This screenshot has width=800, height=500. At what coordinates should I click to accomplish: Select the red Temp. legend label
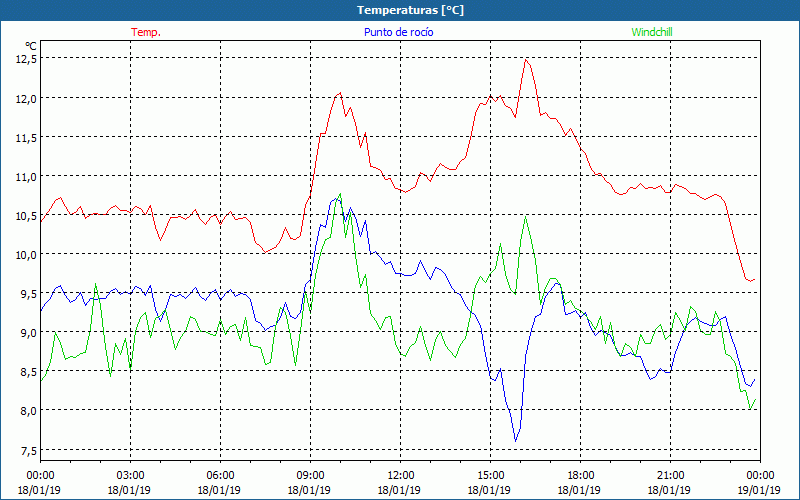click(146, 32)
